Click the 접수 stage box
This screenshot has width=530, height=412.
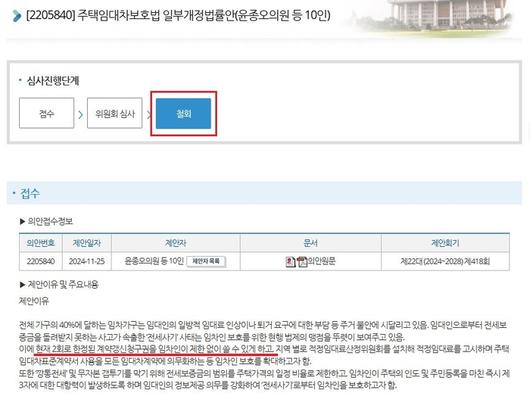tap(47, 113)
